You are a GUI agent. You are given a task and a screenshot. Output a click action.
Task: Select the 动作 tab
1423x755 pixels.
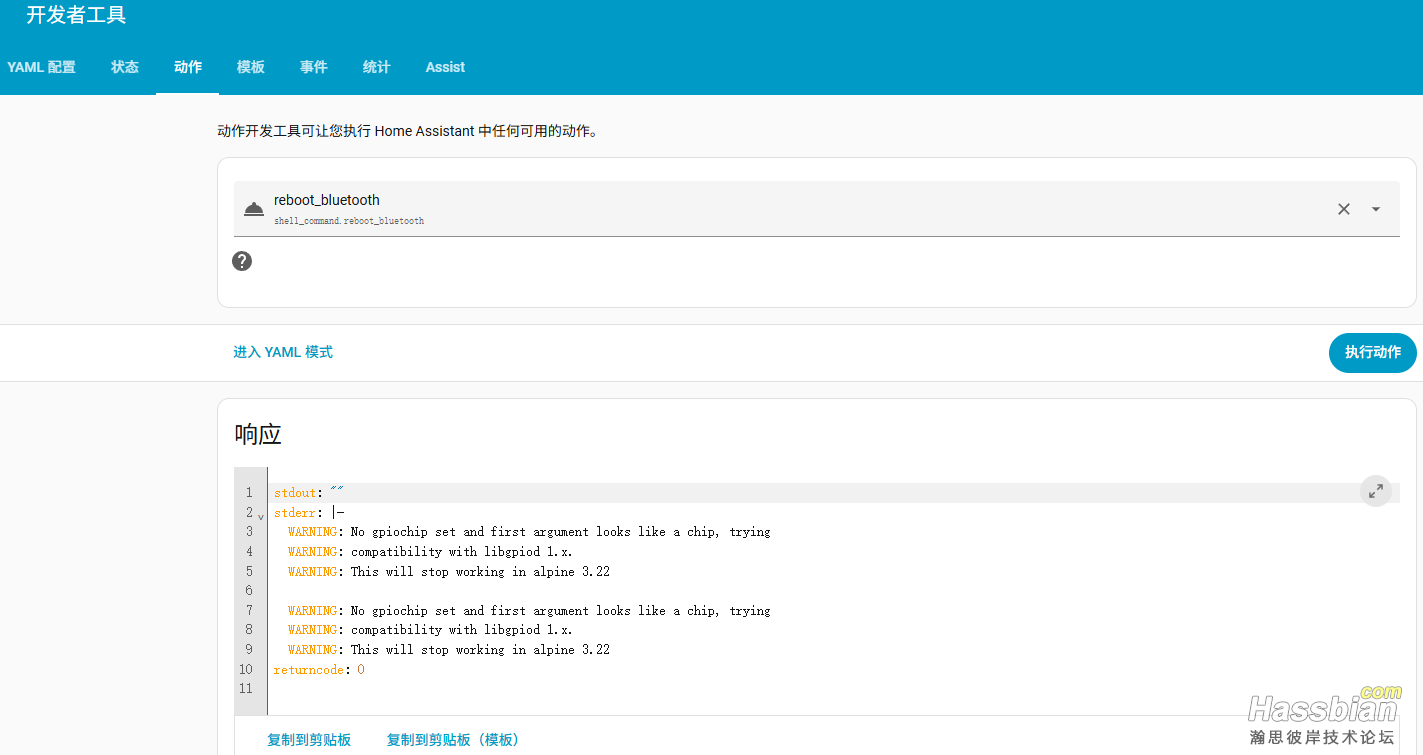[x=188, y=67]
